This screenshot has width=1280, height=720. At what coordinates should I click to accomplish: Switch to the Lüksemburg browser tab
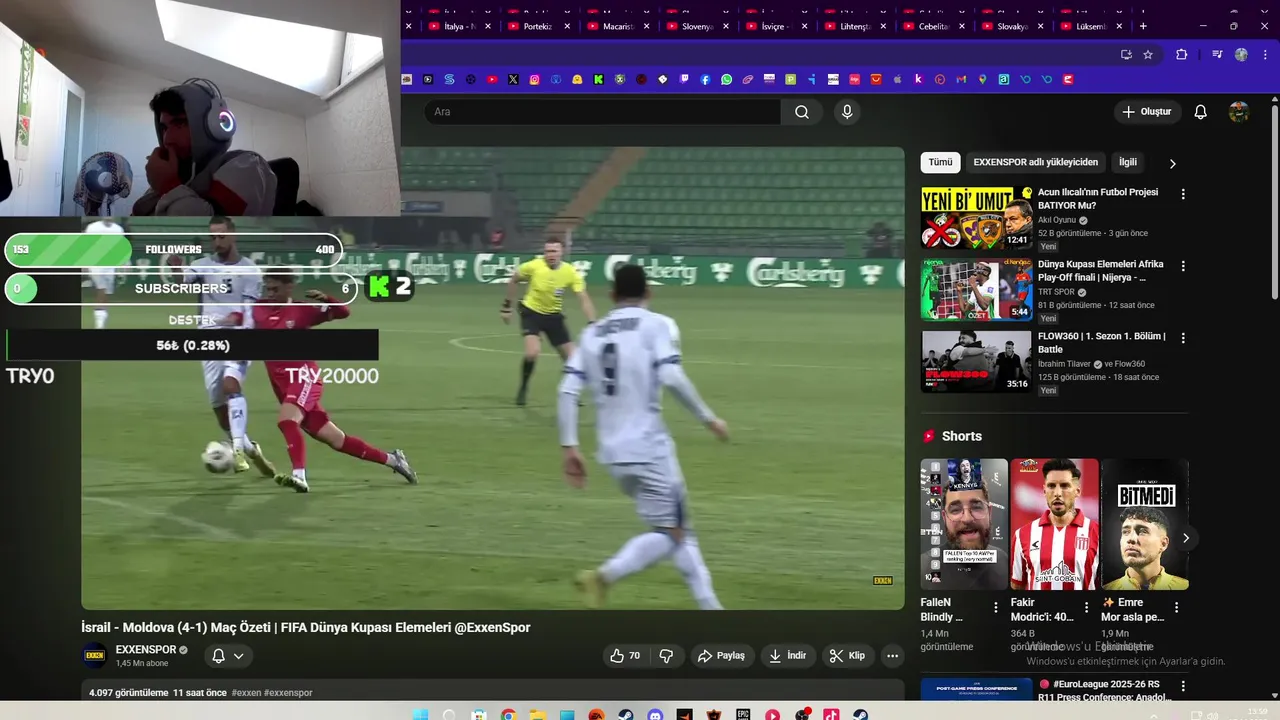coord(1091,26)
